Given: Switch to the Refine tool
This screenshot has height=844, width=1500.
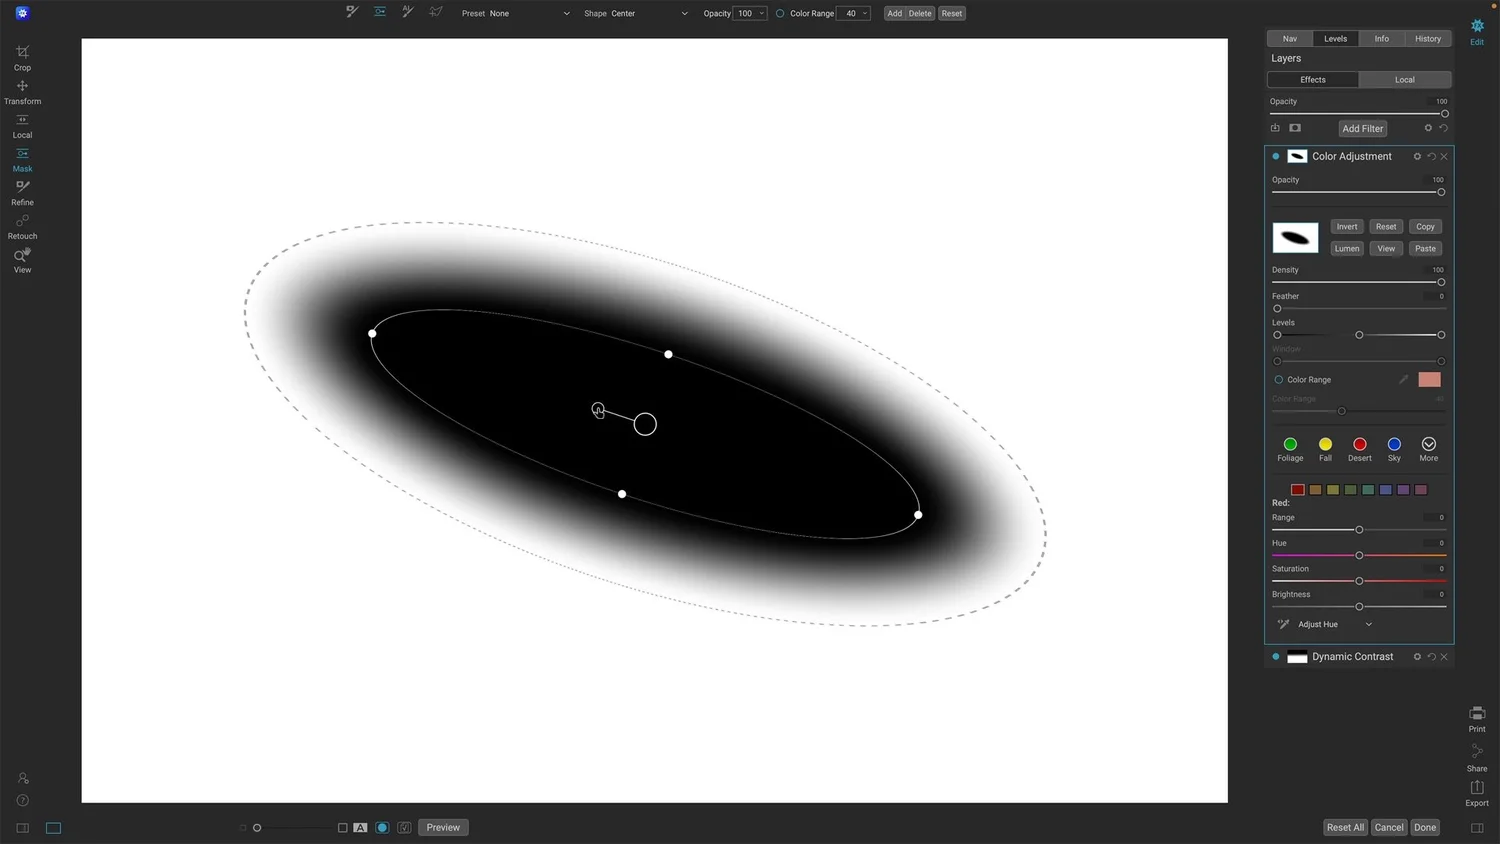Looking at the screenshot, I should [22, 193].
